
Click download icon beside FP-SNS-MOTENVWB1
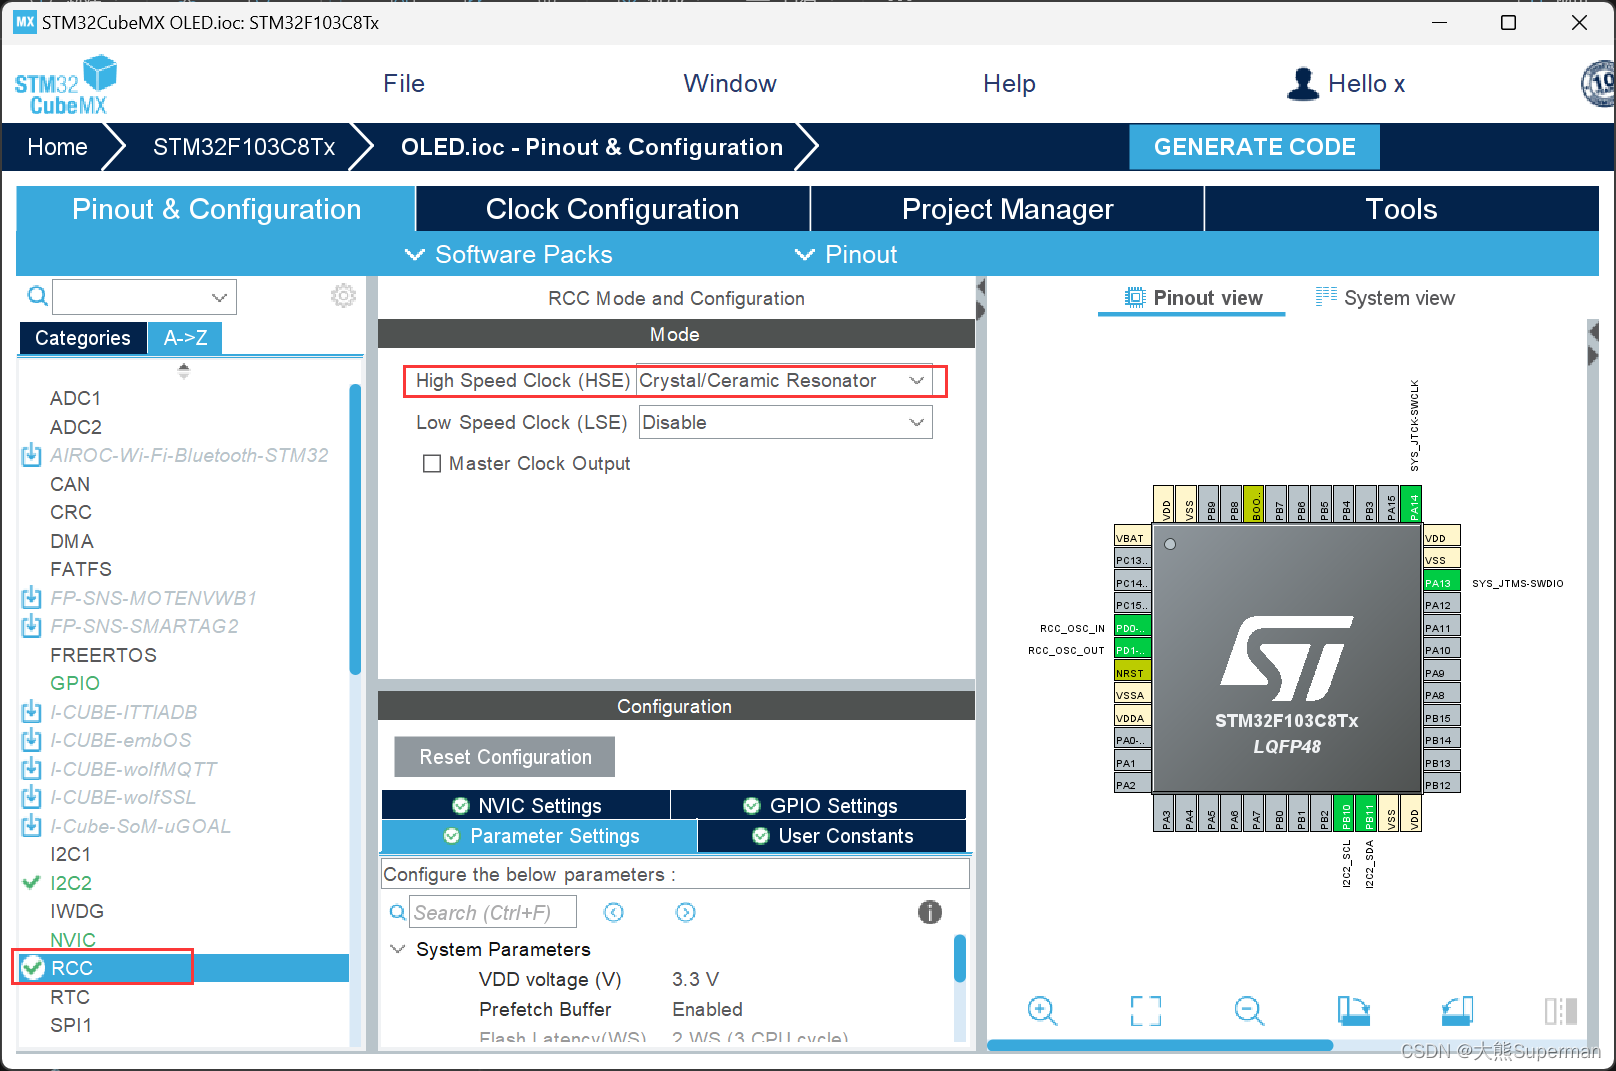32,598
